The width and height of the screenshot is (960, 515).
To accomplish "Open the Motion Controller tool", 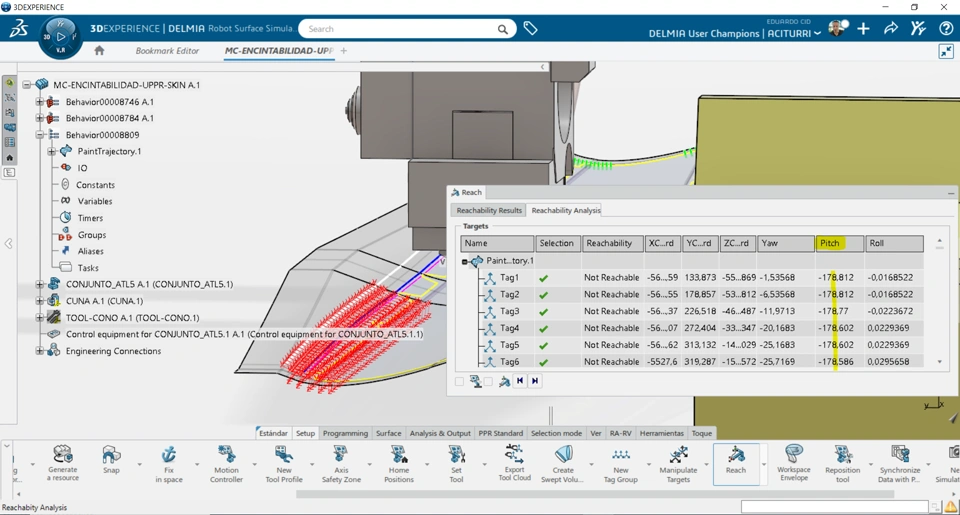I will 226,463.
